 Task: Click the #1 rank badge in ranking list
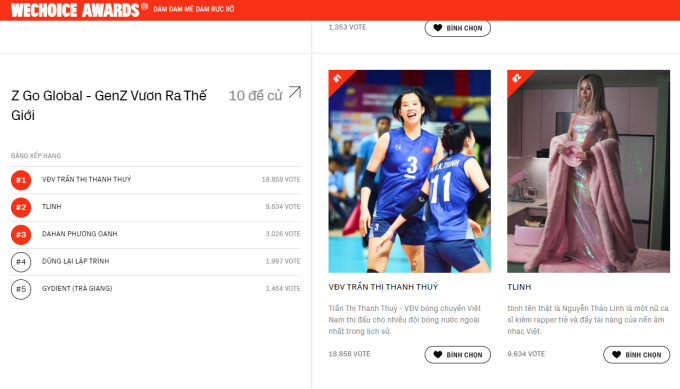tap(21, 180)
